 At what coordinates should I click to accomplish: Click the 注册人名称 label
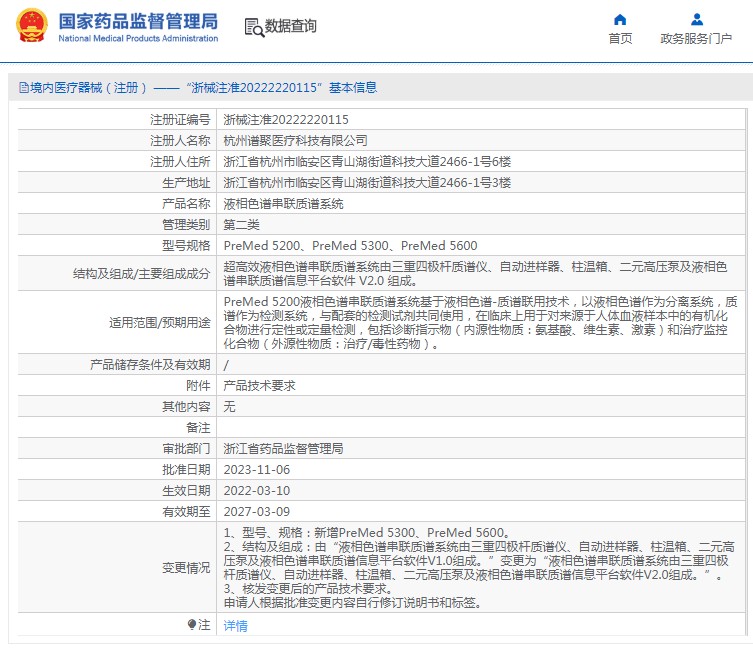[x=180, y=141]
